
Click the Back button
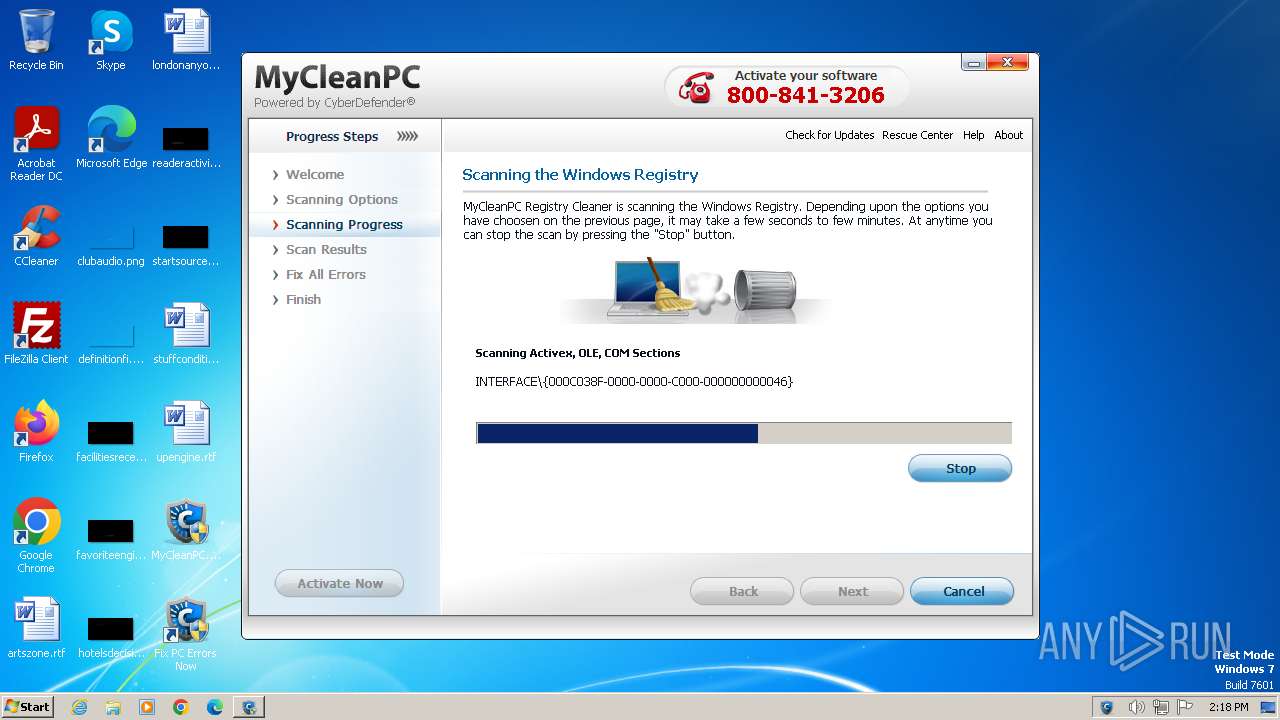point(742,591)
